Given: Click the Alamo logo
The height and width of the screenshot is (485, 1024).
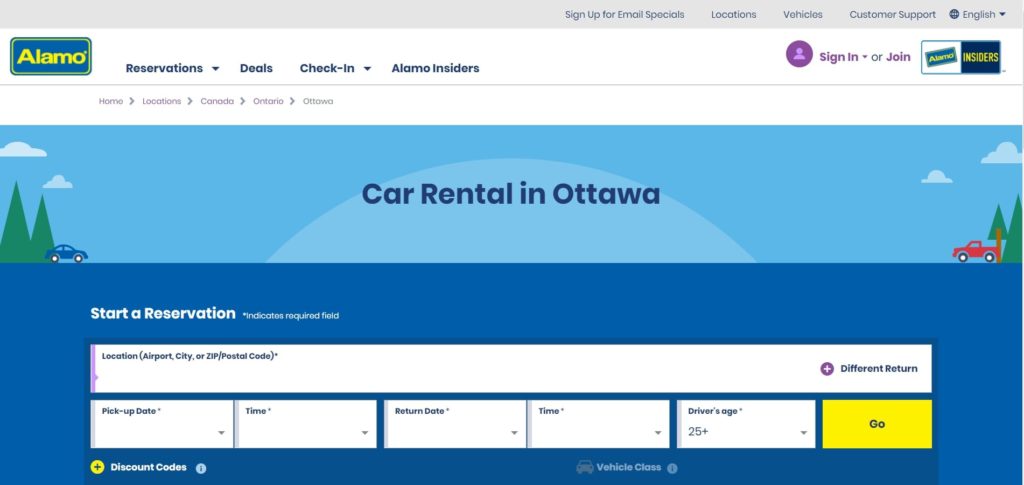Looking at the screenshot, I should pos(51,56).
